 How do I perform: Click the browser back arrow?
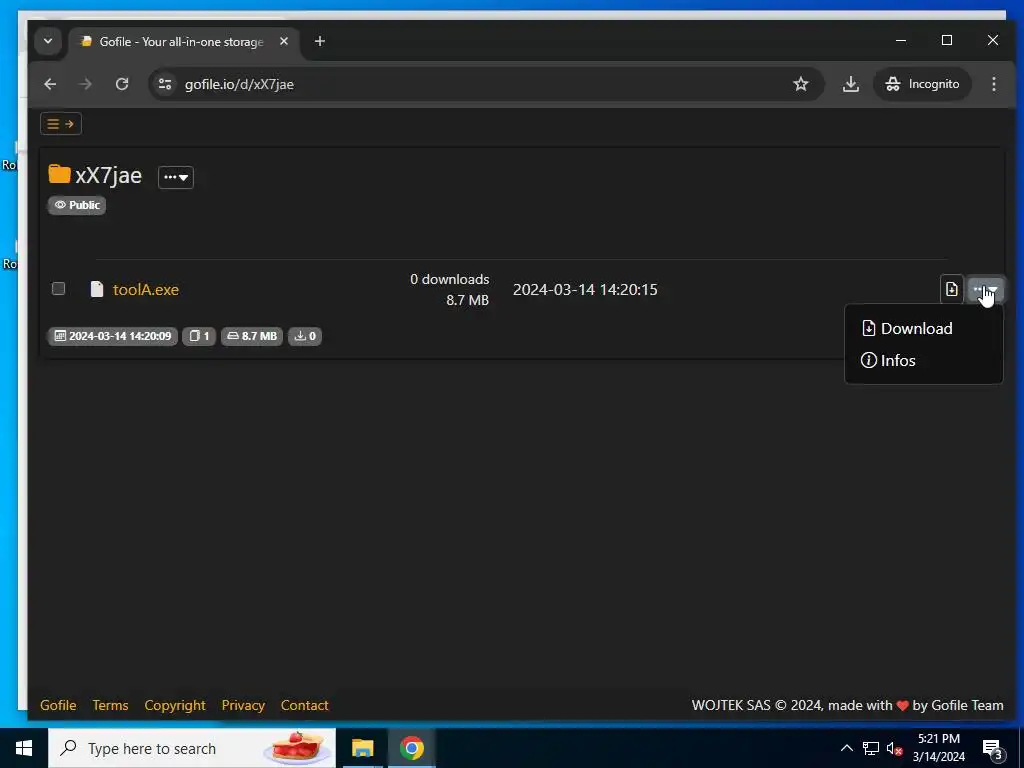click(50, 84)
